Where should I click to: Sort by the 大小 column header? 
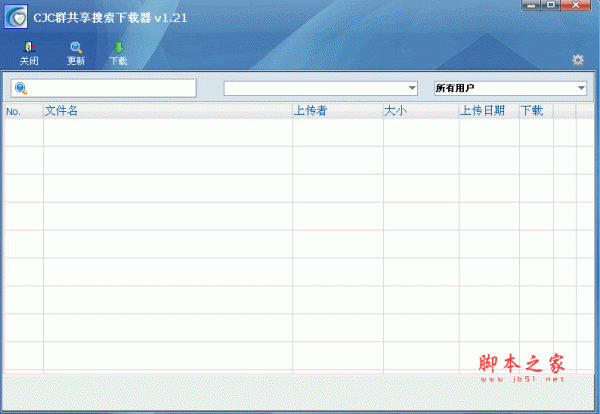[x=421, y=111]
